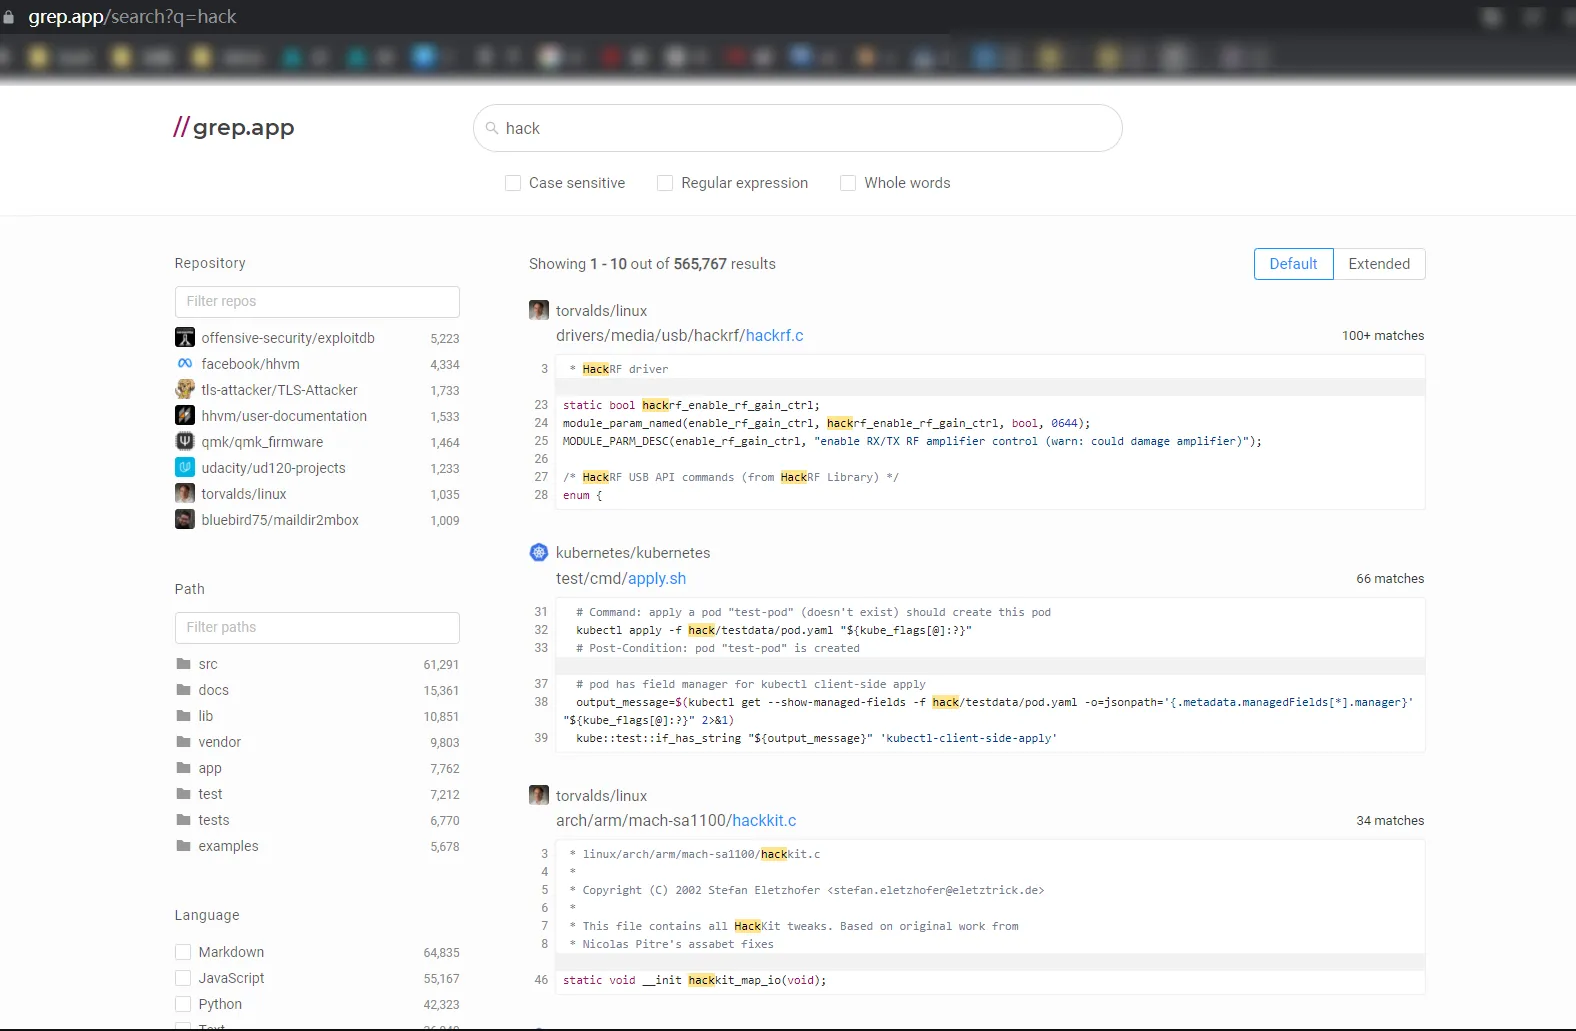Click the '100+ matches' count
This screenshot has height=1031, width=1576.
point(1383,336)
